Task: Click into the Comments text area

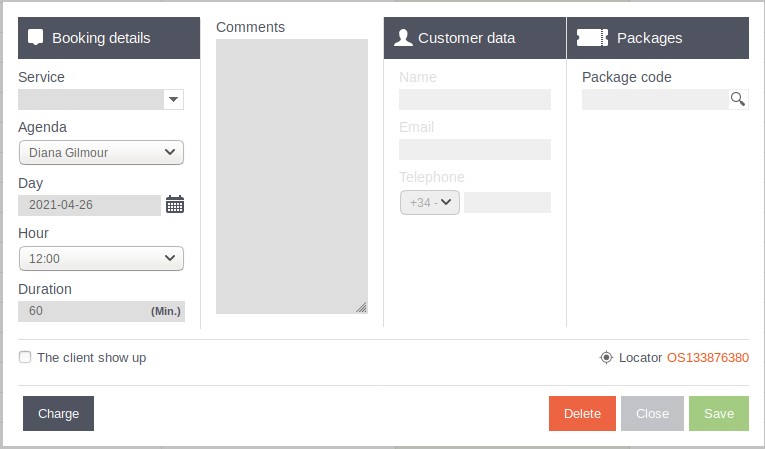Action: click(x=292, y=176)
